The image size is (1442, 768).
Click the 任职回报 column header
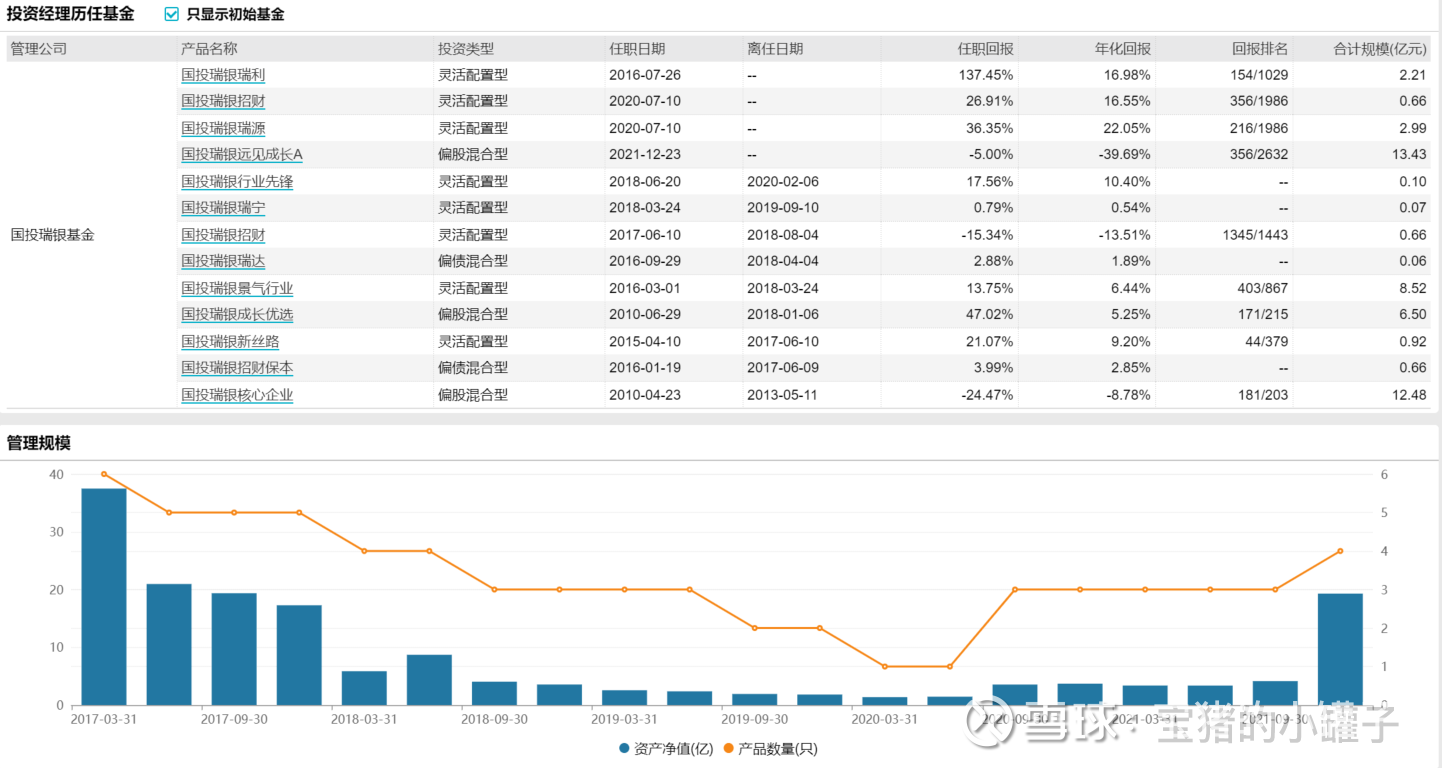(x=985, y=48)
